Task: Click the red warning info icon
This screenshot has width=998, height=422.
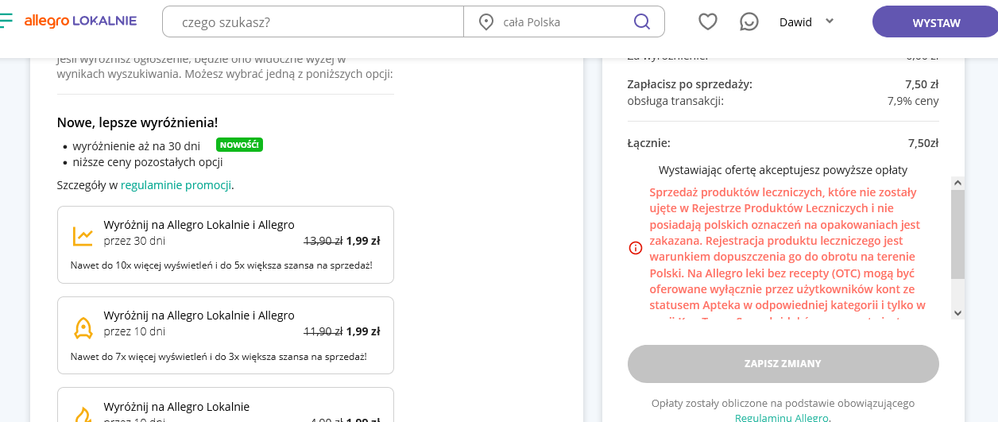Action: (635, 248)
